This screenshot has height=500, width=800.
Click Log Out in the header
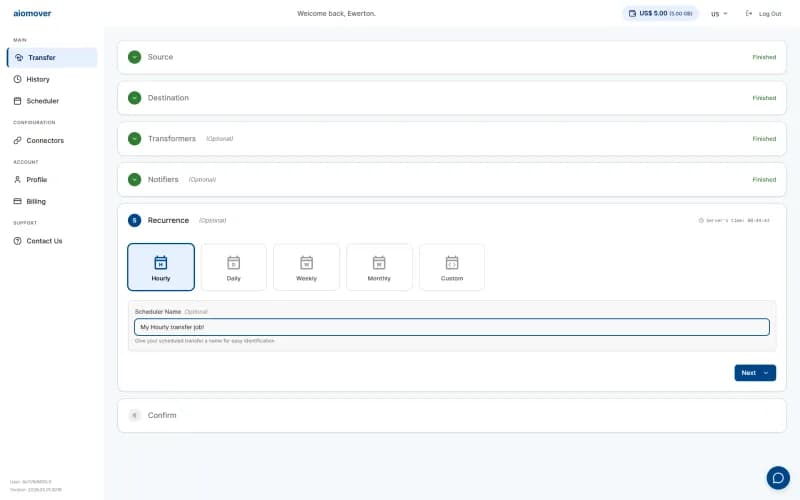[769, 14]
